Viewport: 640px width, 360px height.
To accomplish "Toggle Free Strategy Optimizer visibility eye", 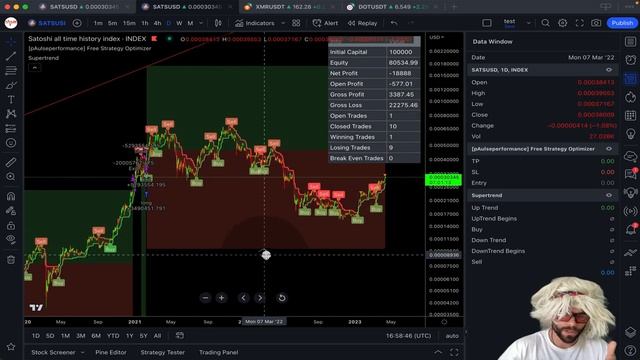I will [609, 149].
